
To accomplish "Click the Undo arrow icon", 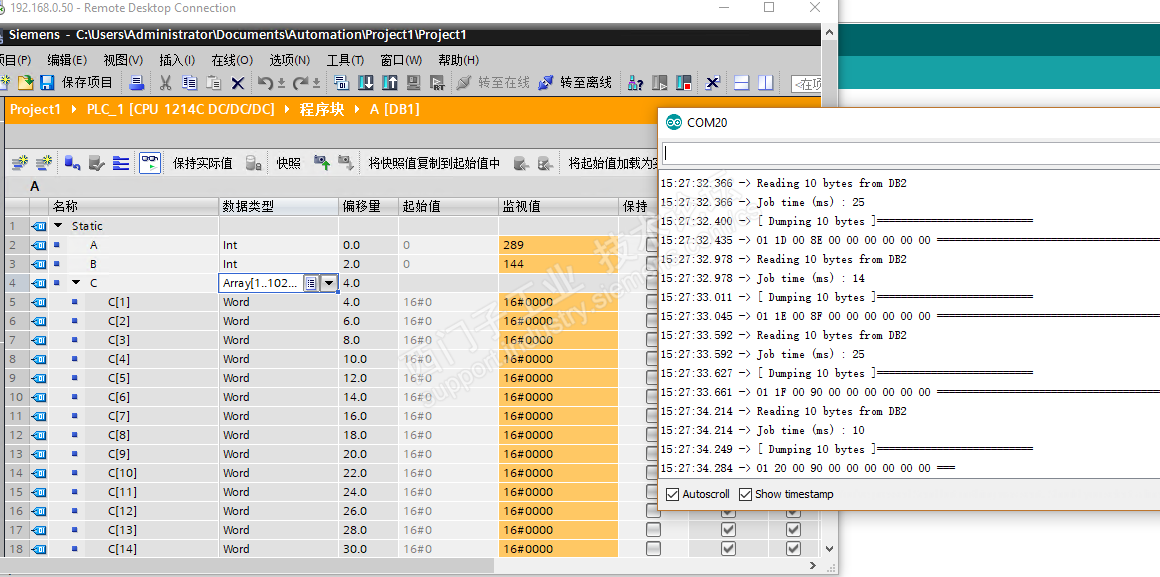I will 265,83.
